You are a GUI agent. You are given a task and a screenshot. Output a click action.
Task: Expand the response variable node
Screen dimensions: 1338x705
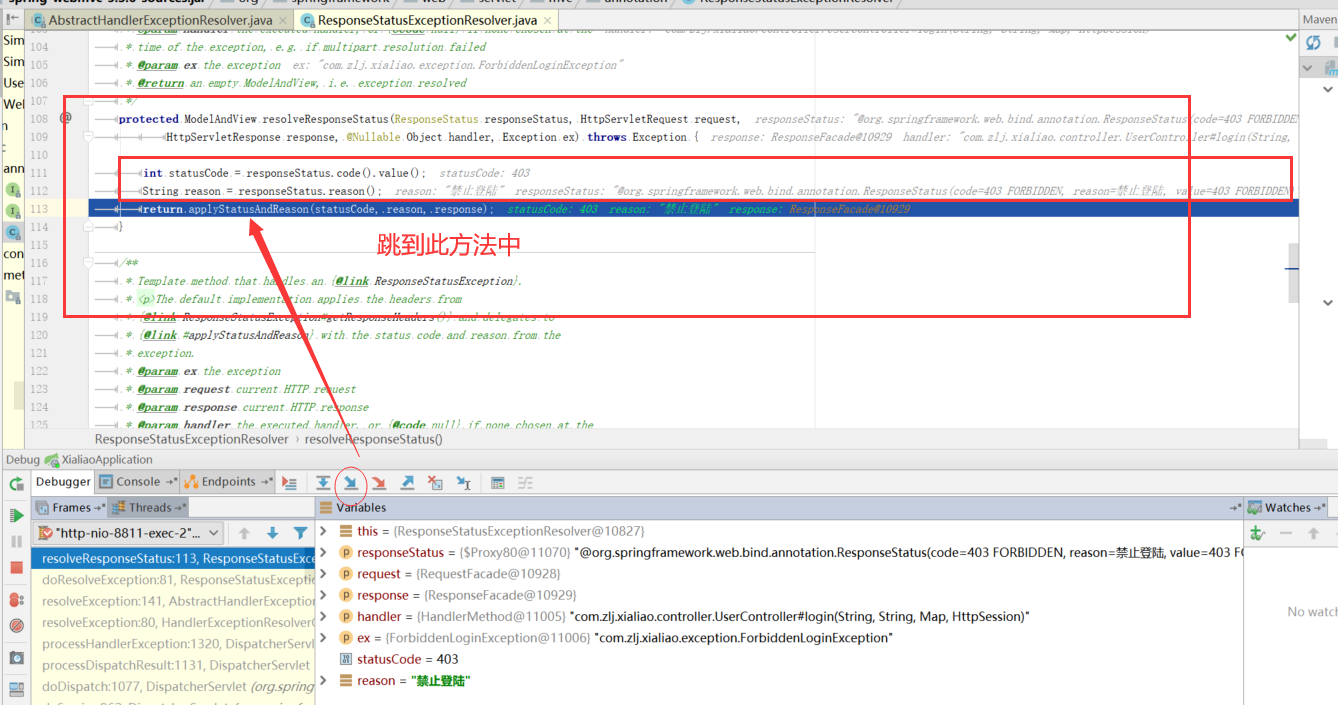pos(323,595)
